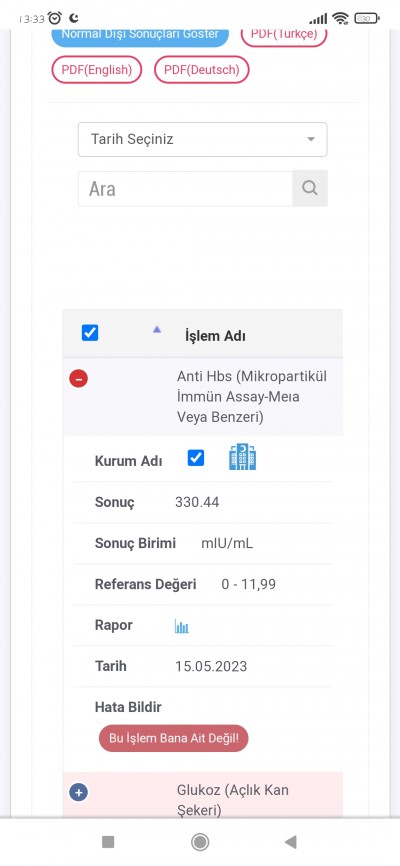Toggle the select-all checkbox in table header

pyautogui.click(x=90, y=333)
